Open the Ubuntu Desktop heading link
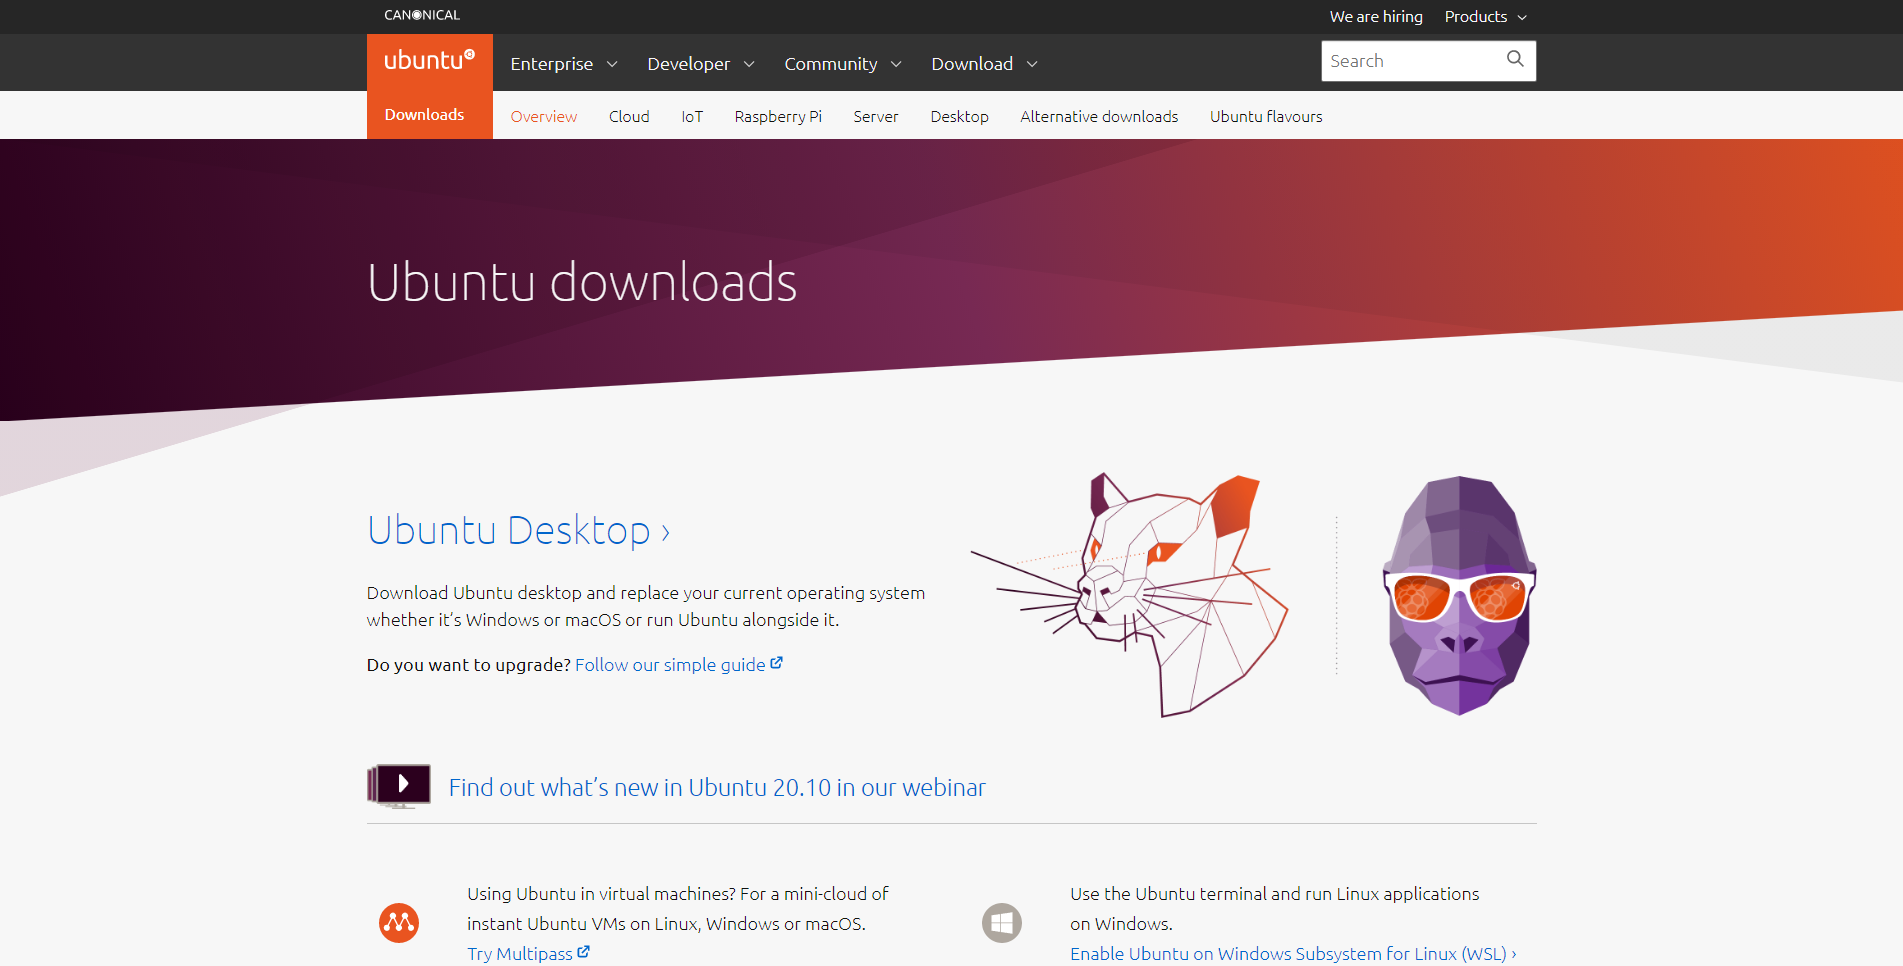1903x966 pixels. click(518, 530)
